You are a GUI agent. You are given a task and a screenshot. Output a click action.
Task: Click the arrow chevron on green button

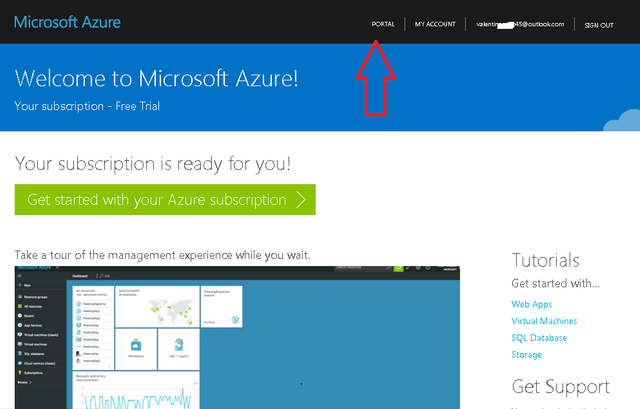[x=301, y=200]
